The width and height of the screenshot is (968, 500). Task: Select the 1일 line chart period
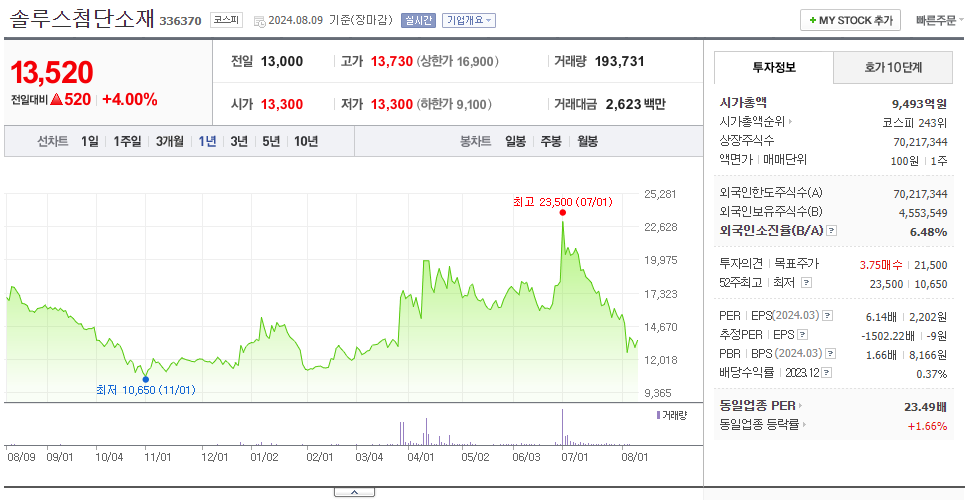click(90, 141)
